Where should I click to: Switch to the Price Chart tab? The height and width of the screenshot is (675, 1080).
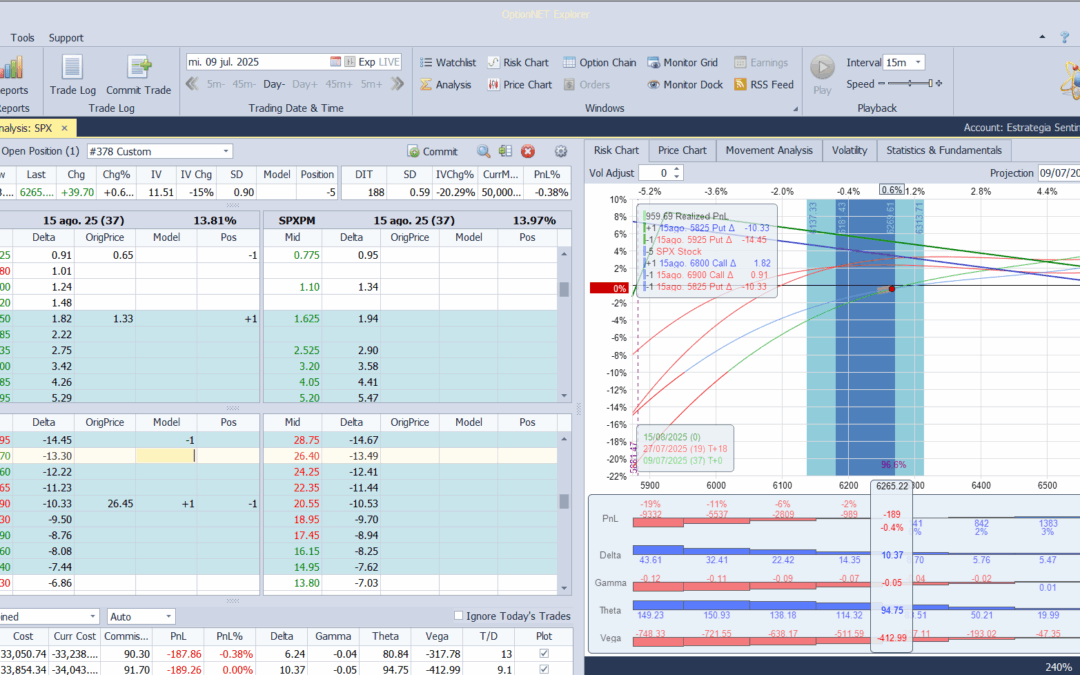(682, 150)
